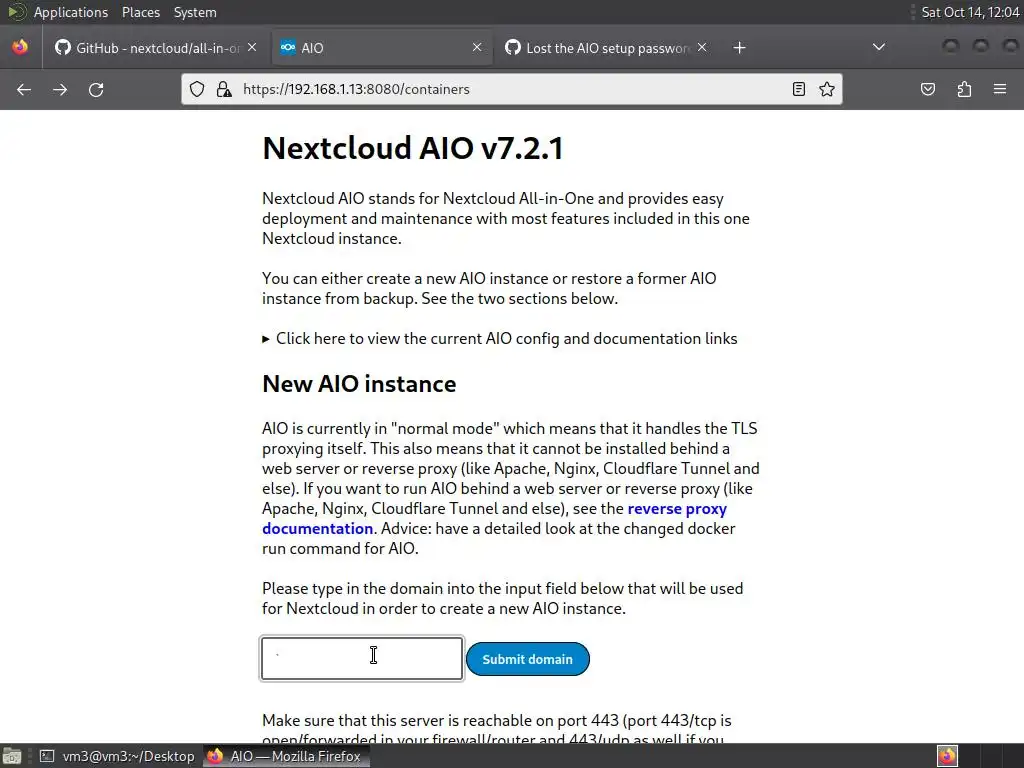Click the New AIO instance heading

pyautogui.click(x=359, y=384)
